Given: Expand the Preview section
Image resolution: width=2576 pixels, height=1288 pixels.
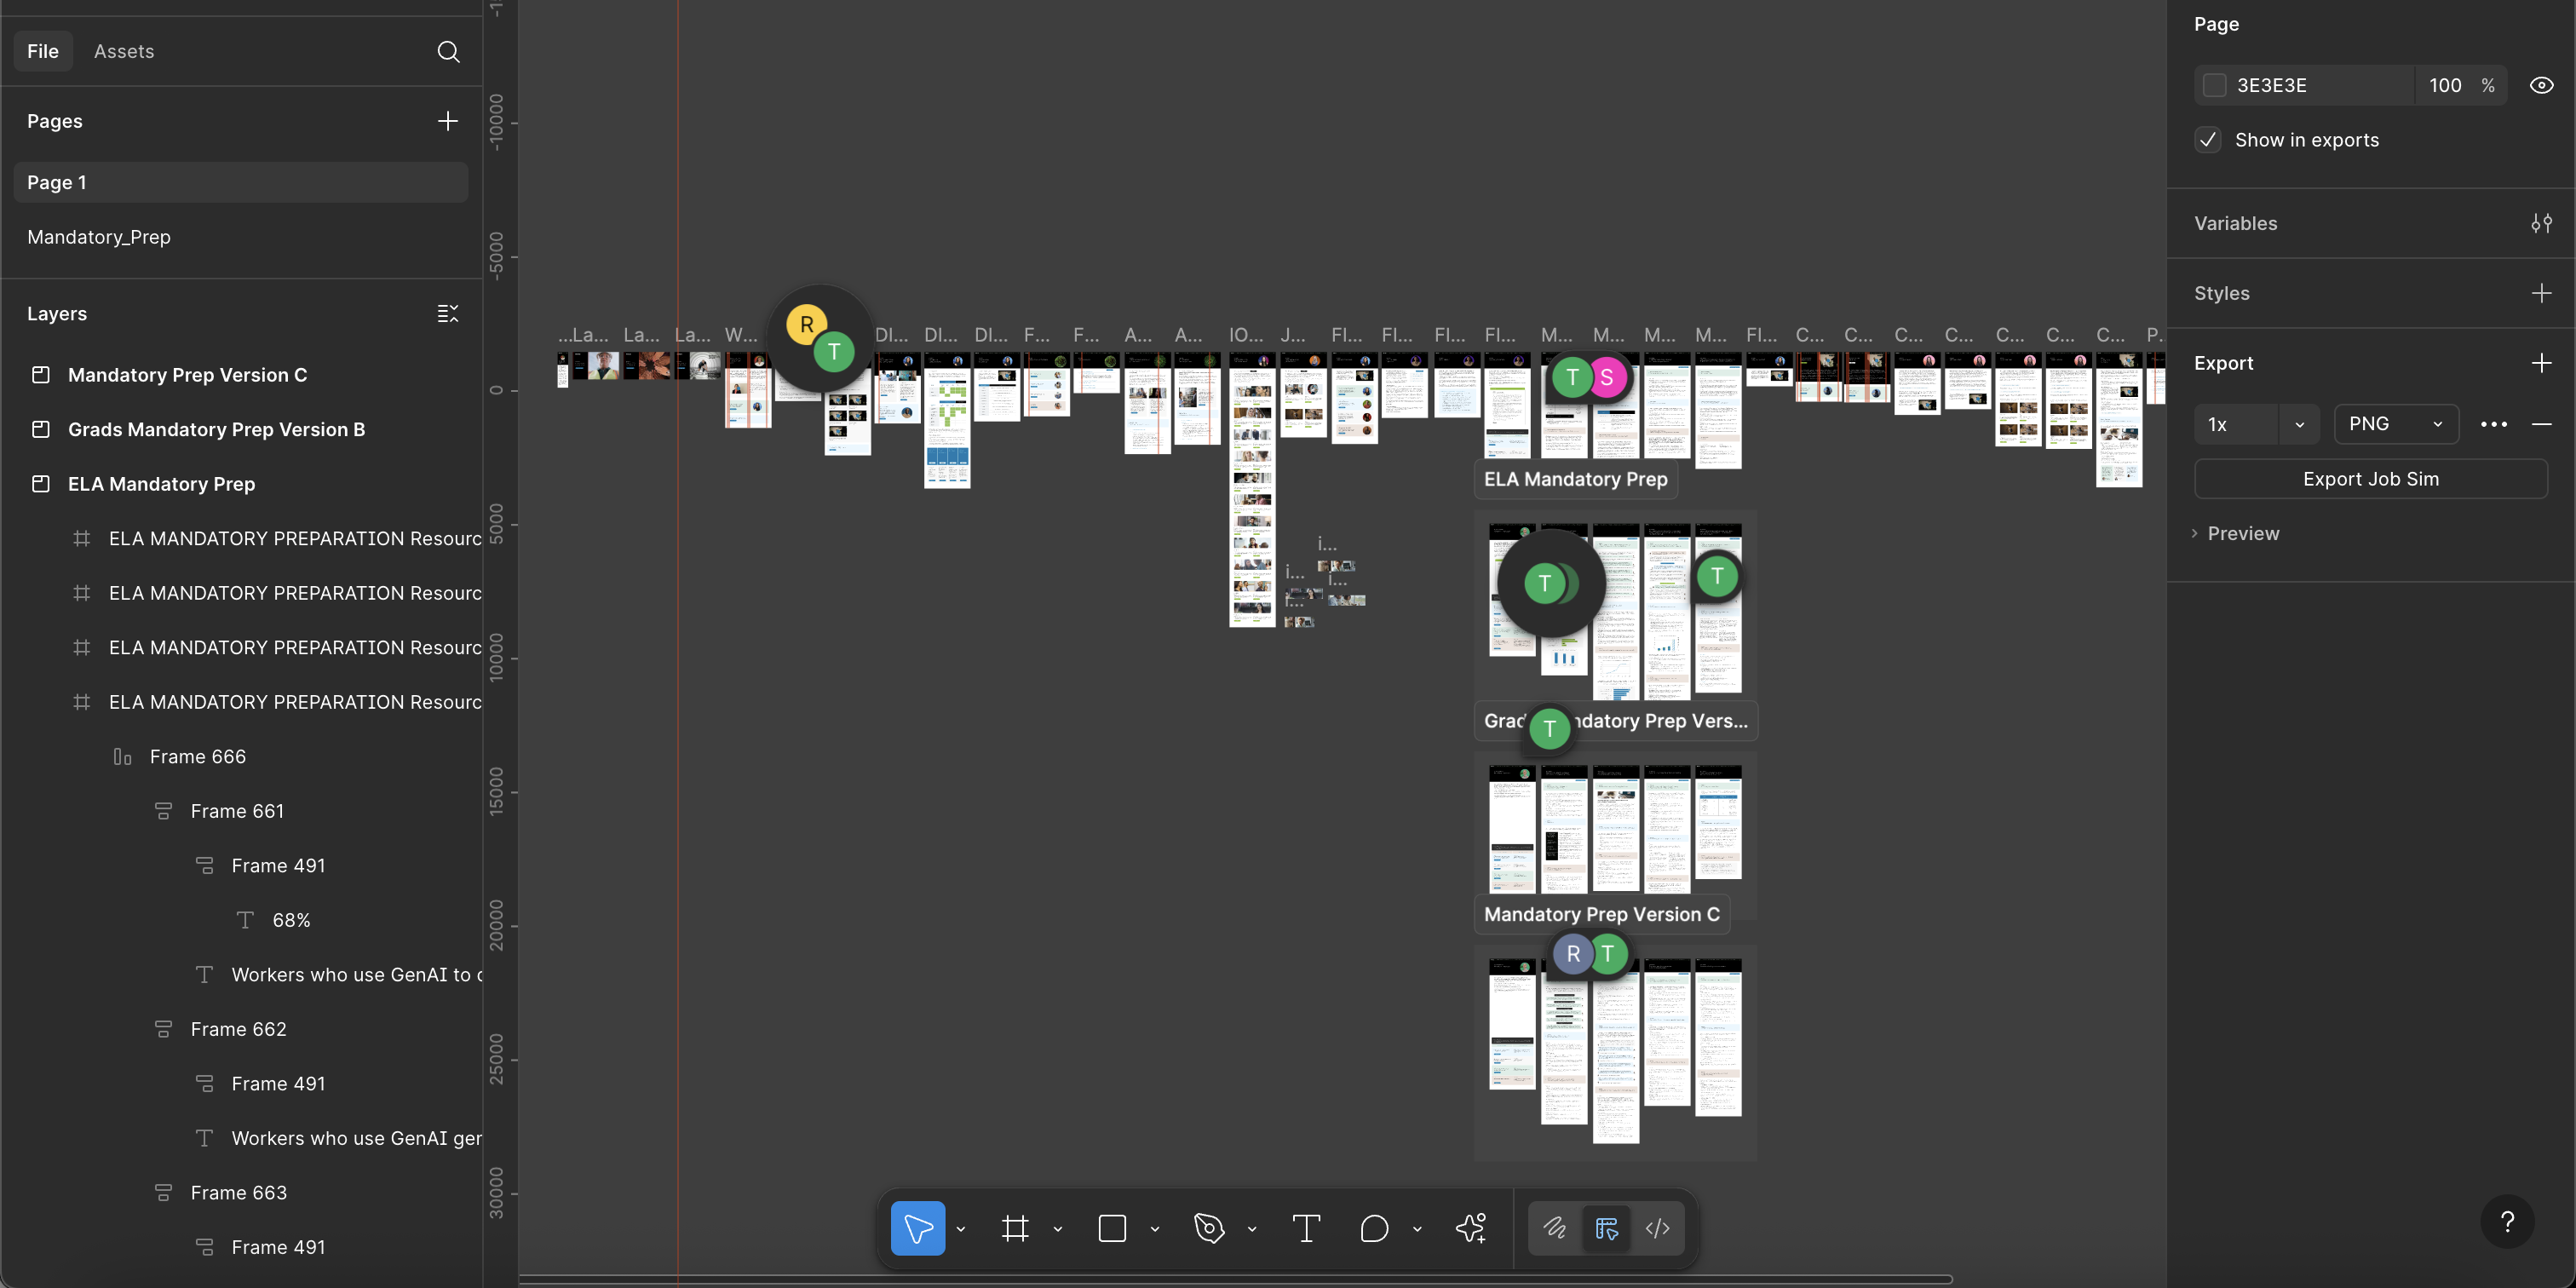Looking at the screenshot, I should tap(2242, 533).
